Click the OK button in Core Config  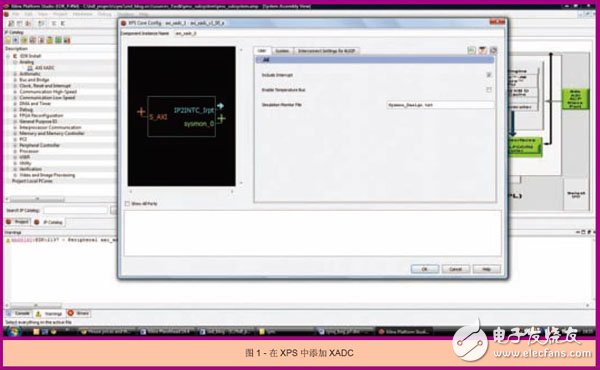[425, 269]
